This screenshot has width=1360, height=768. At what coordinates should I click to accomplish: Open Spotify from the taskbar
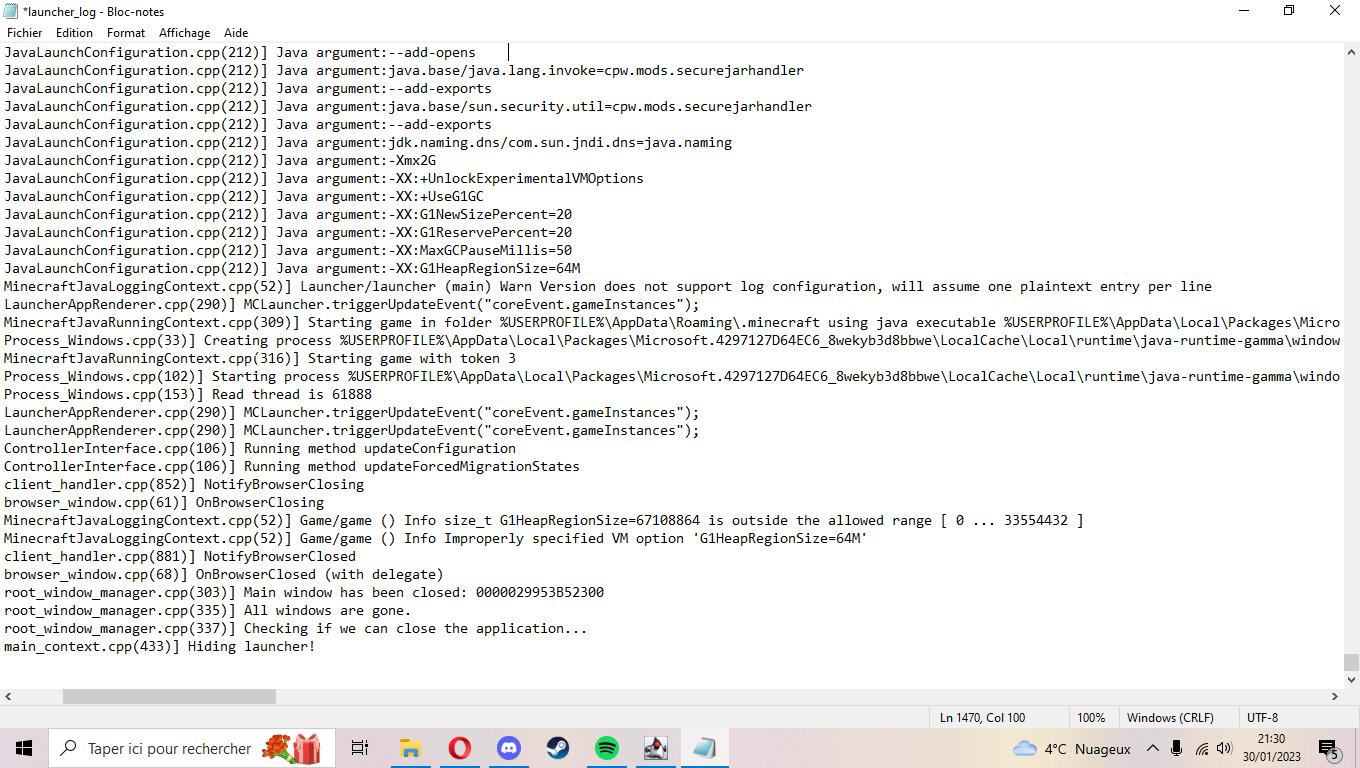coord(606,748)
